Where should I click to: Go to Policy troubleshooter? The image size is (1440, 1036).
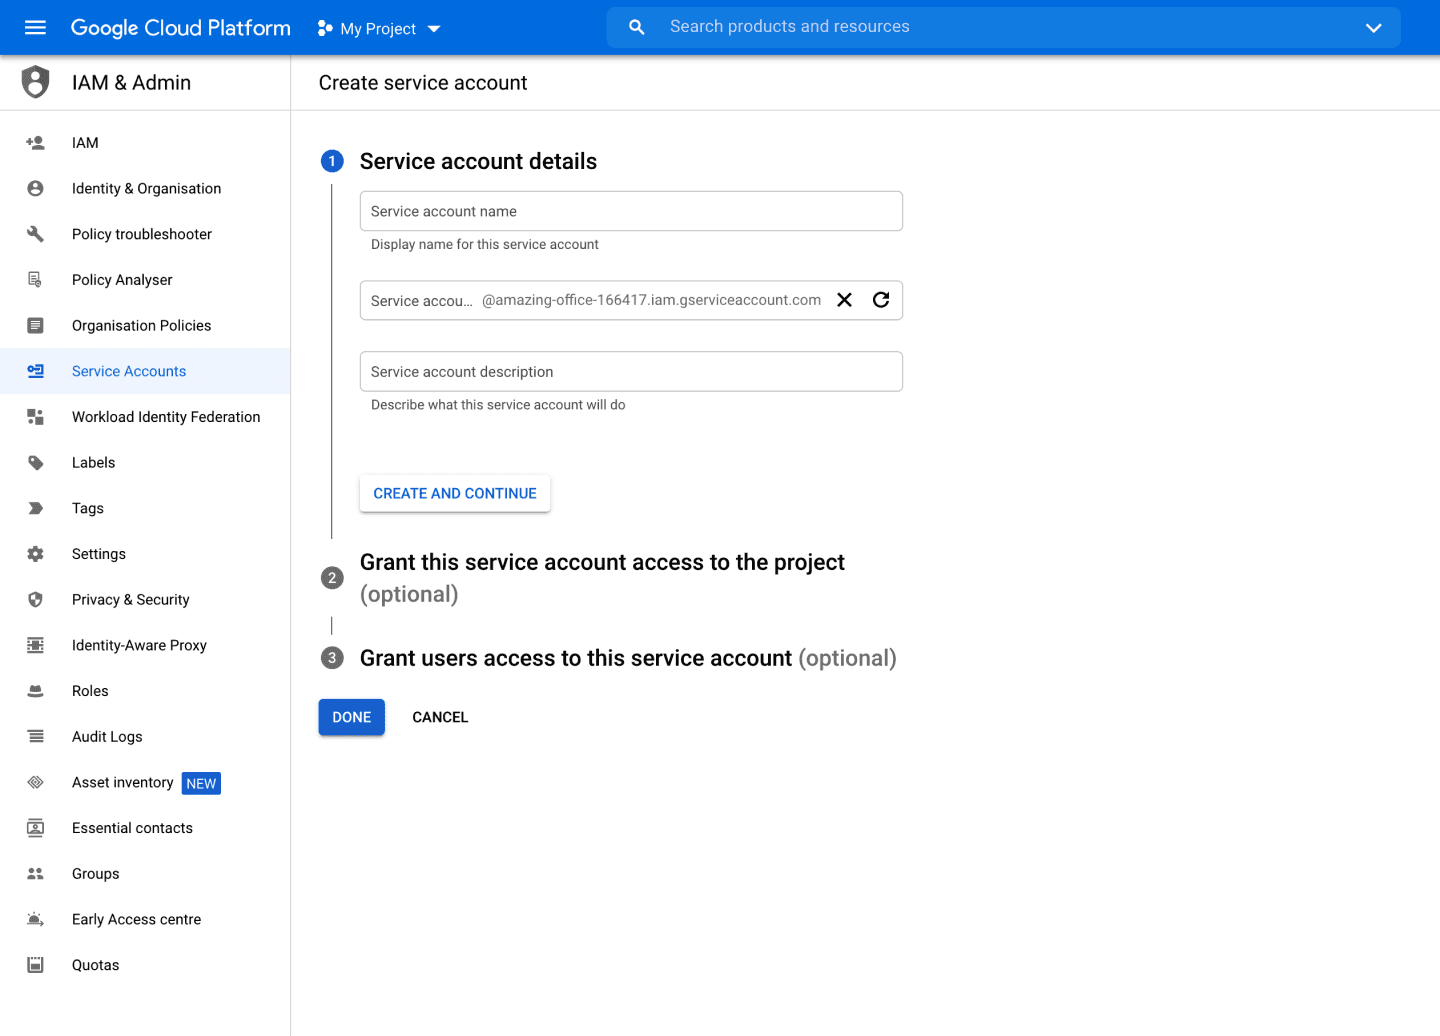[x=145, y=234]
